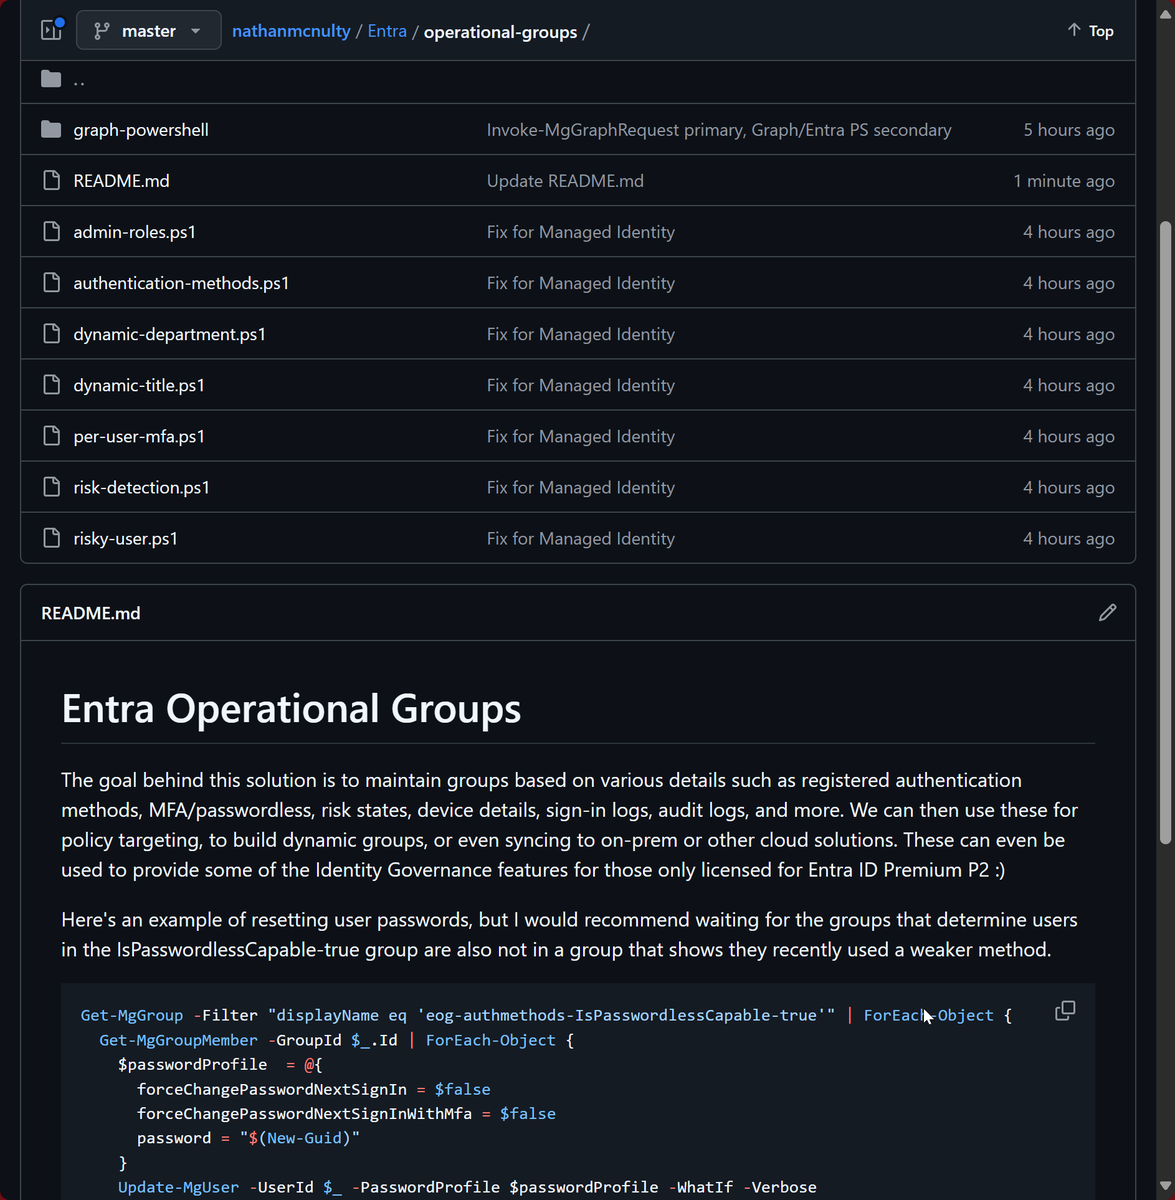This screenshot has height=1200, width=1175.
Task: Click file icon beside authentication-methods.ps1
Action: pyautogui.click(x=51, y=282)
